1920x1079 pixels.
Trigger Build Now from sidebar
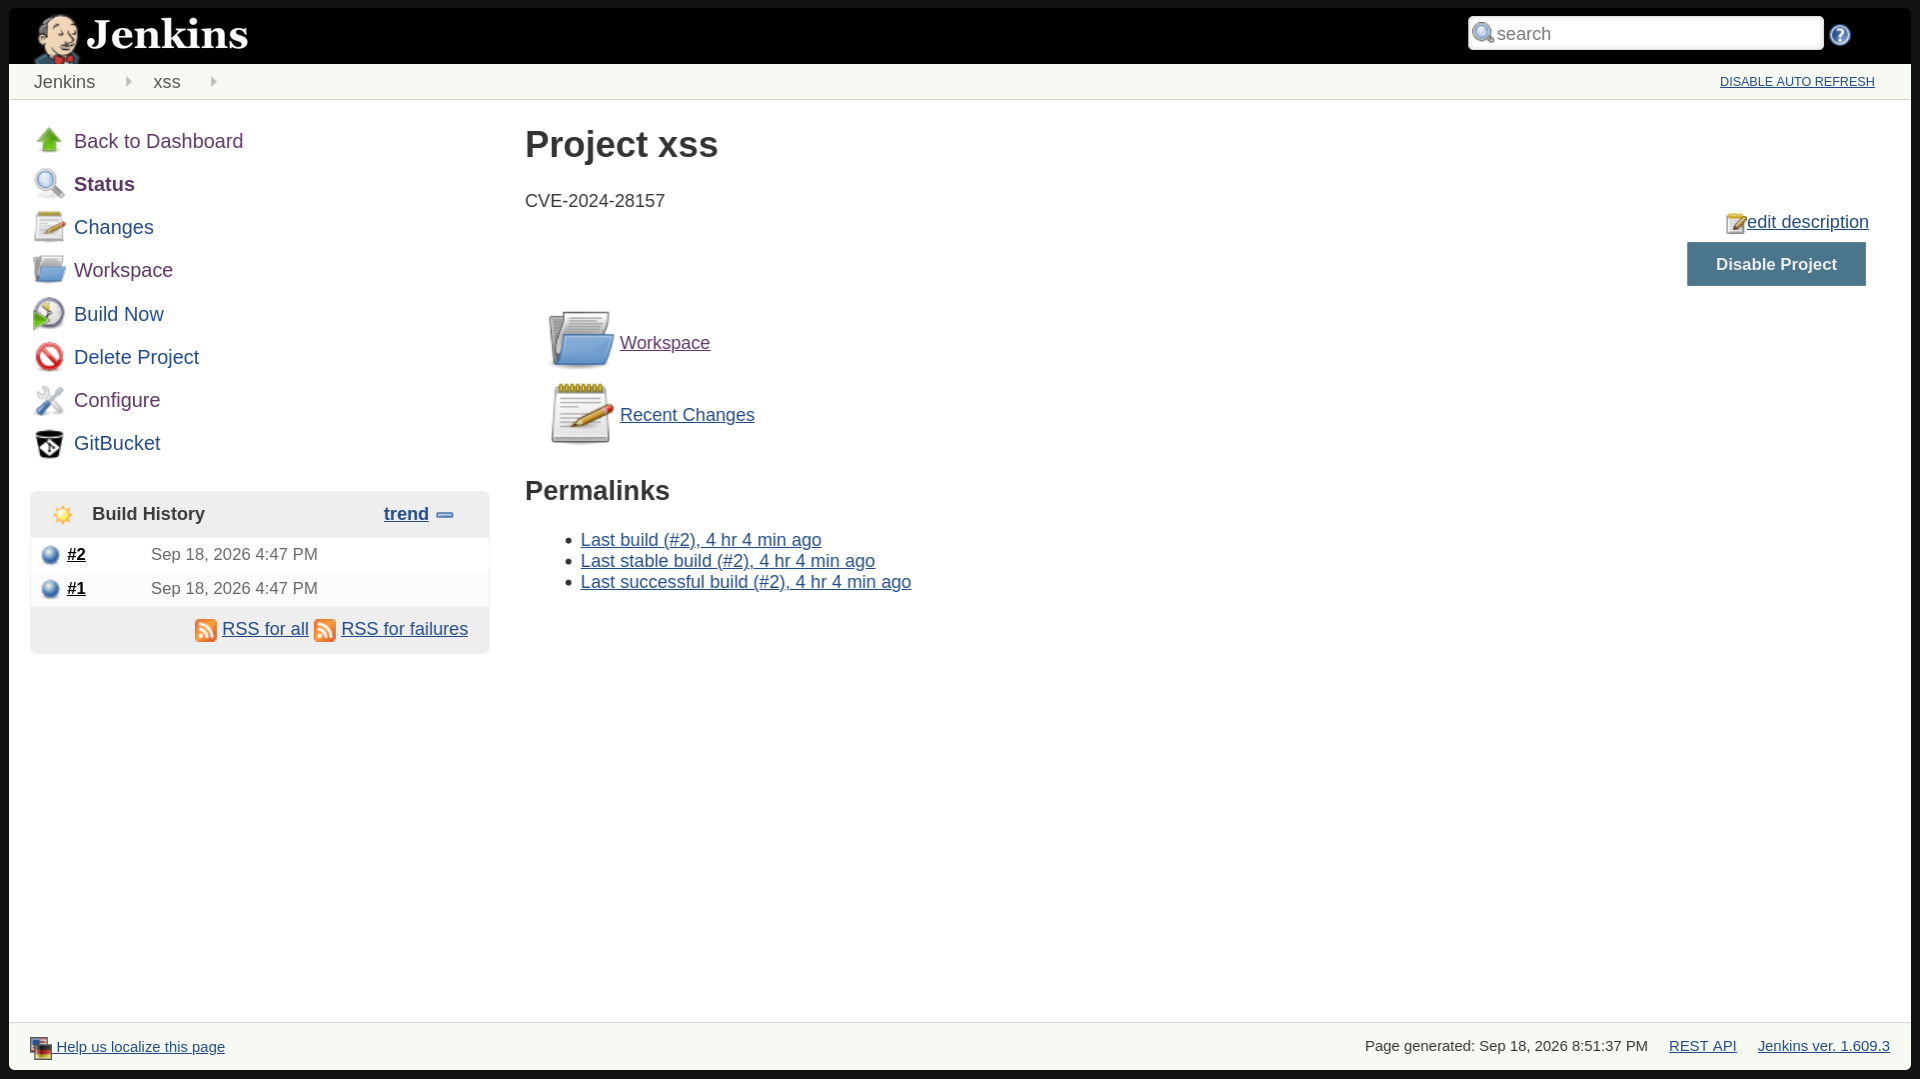pyautogui.click(x=119, y=314)
